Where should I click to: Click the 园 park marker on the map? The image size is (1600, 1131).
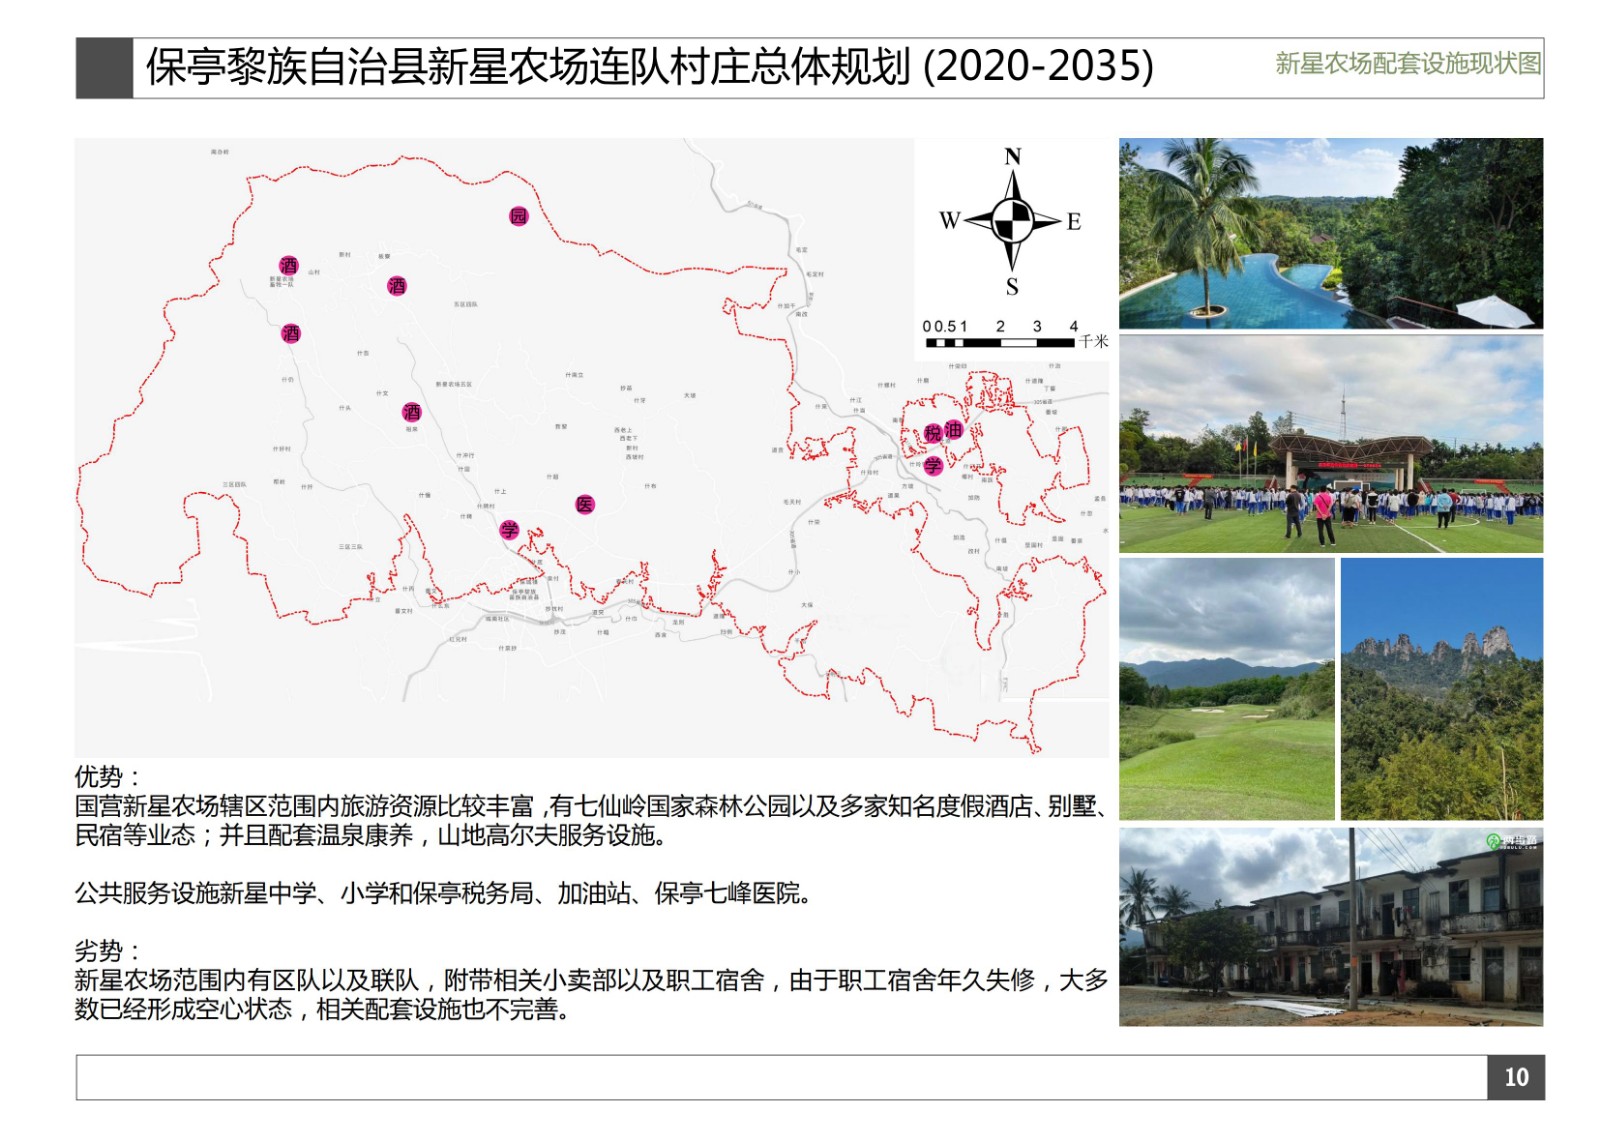click(x=518, y=216)
